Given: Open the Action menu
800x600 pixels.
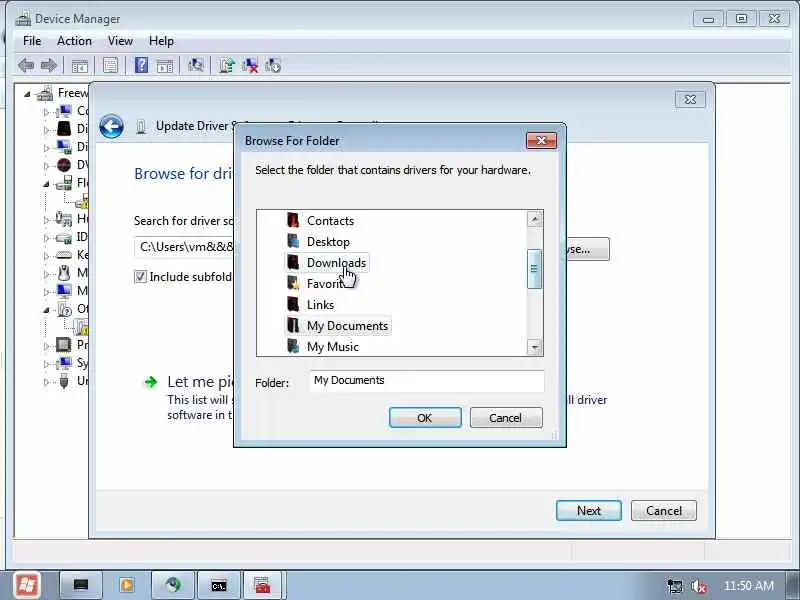Looking at the screenshot, I should pyautogui.click(x=74, y=41).
